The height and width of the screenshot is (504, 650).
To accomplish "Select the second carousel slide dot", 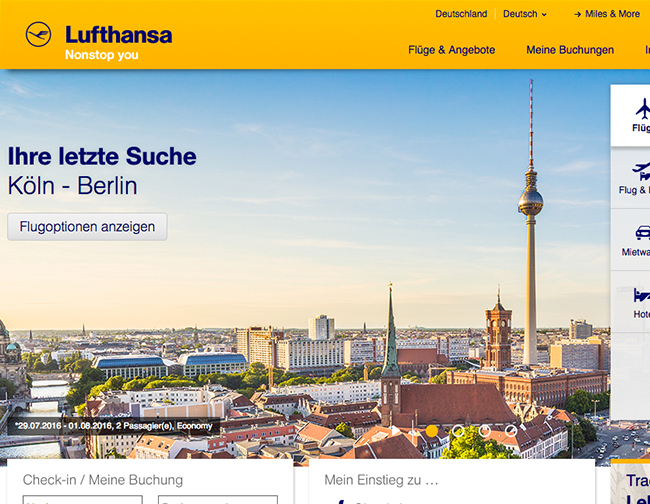I will pos(458,431).
